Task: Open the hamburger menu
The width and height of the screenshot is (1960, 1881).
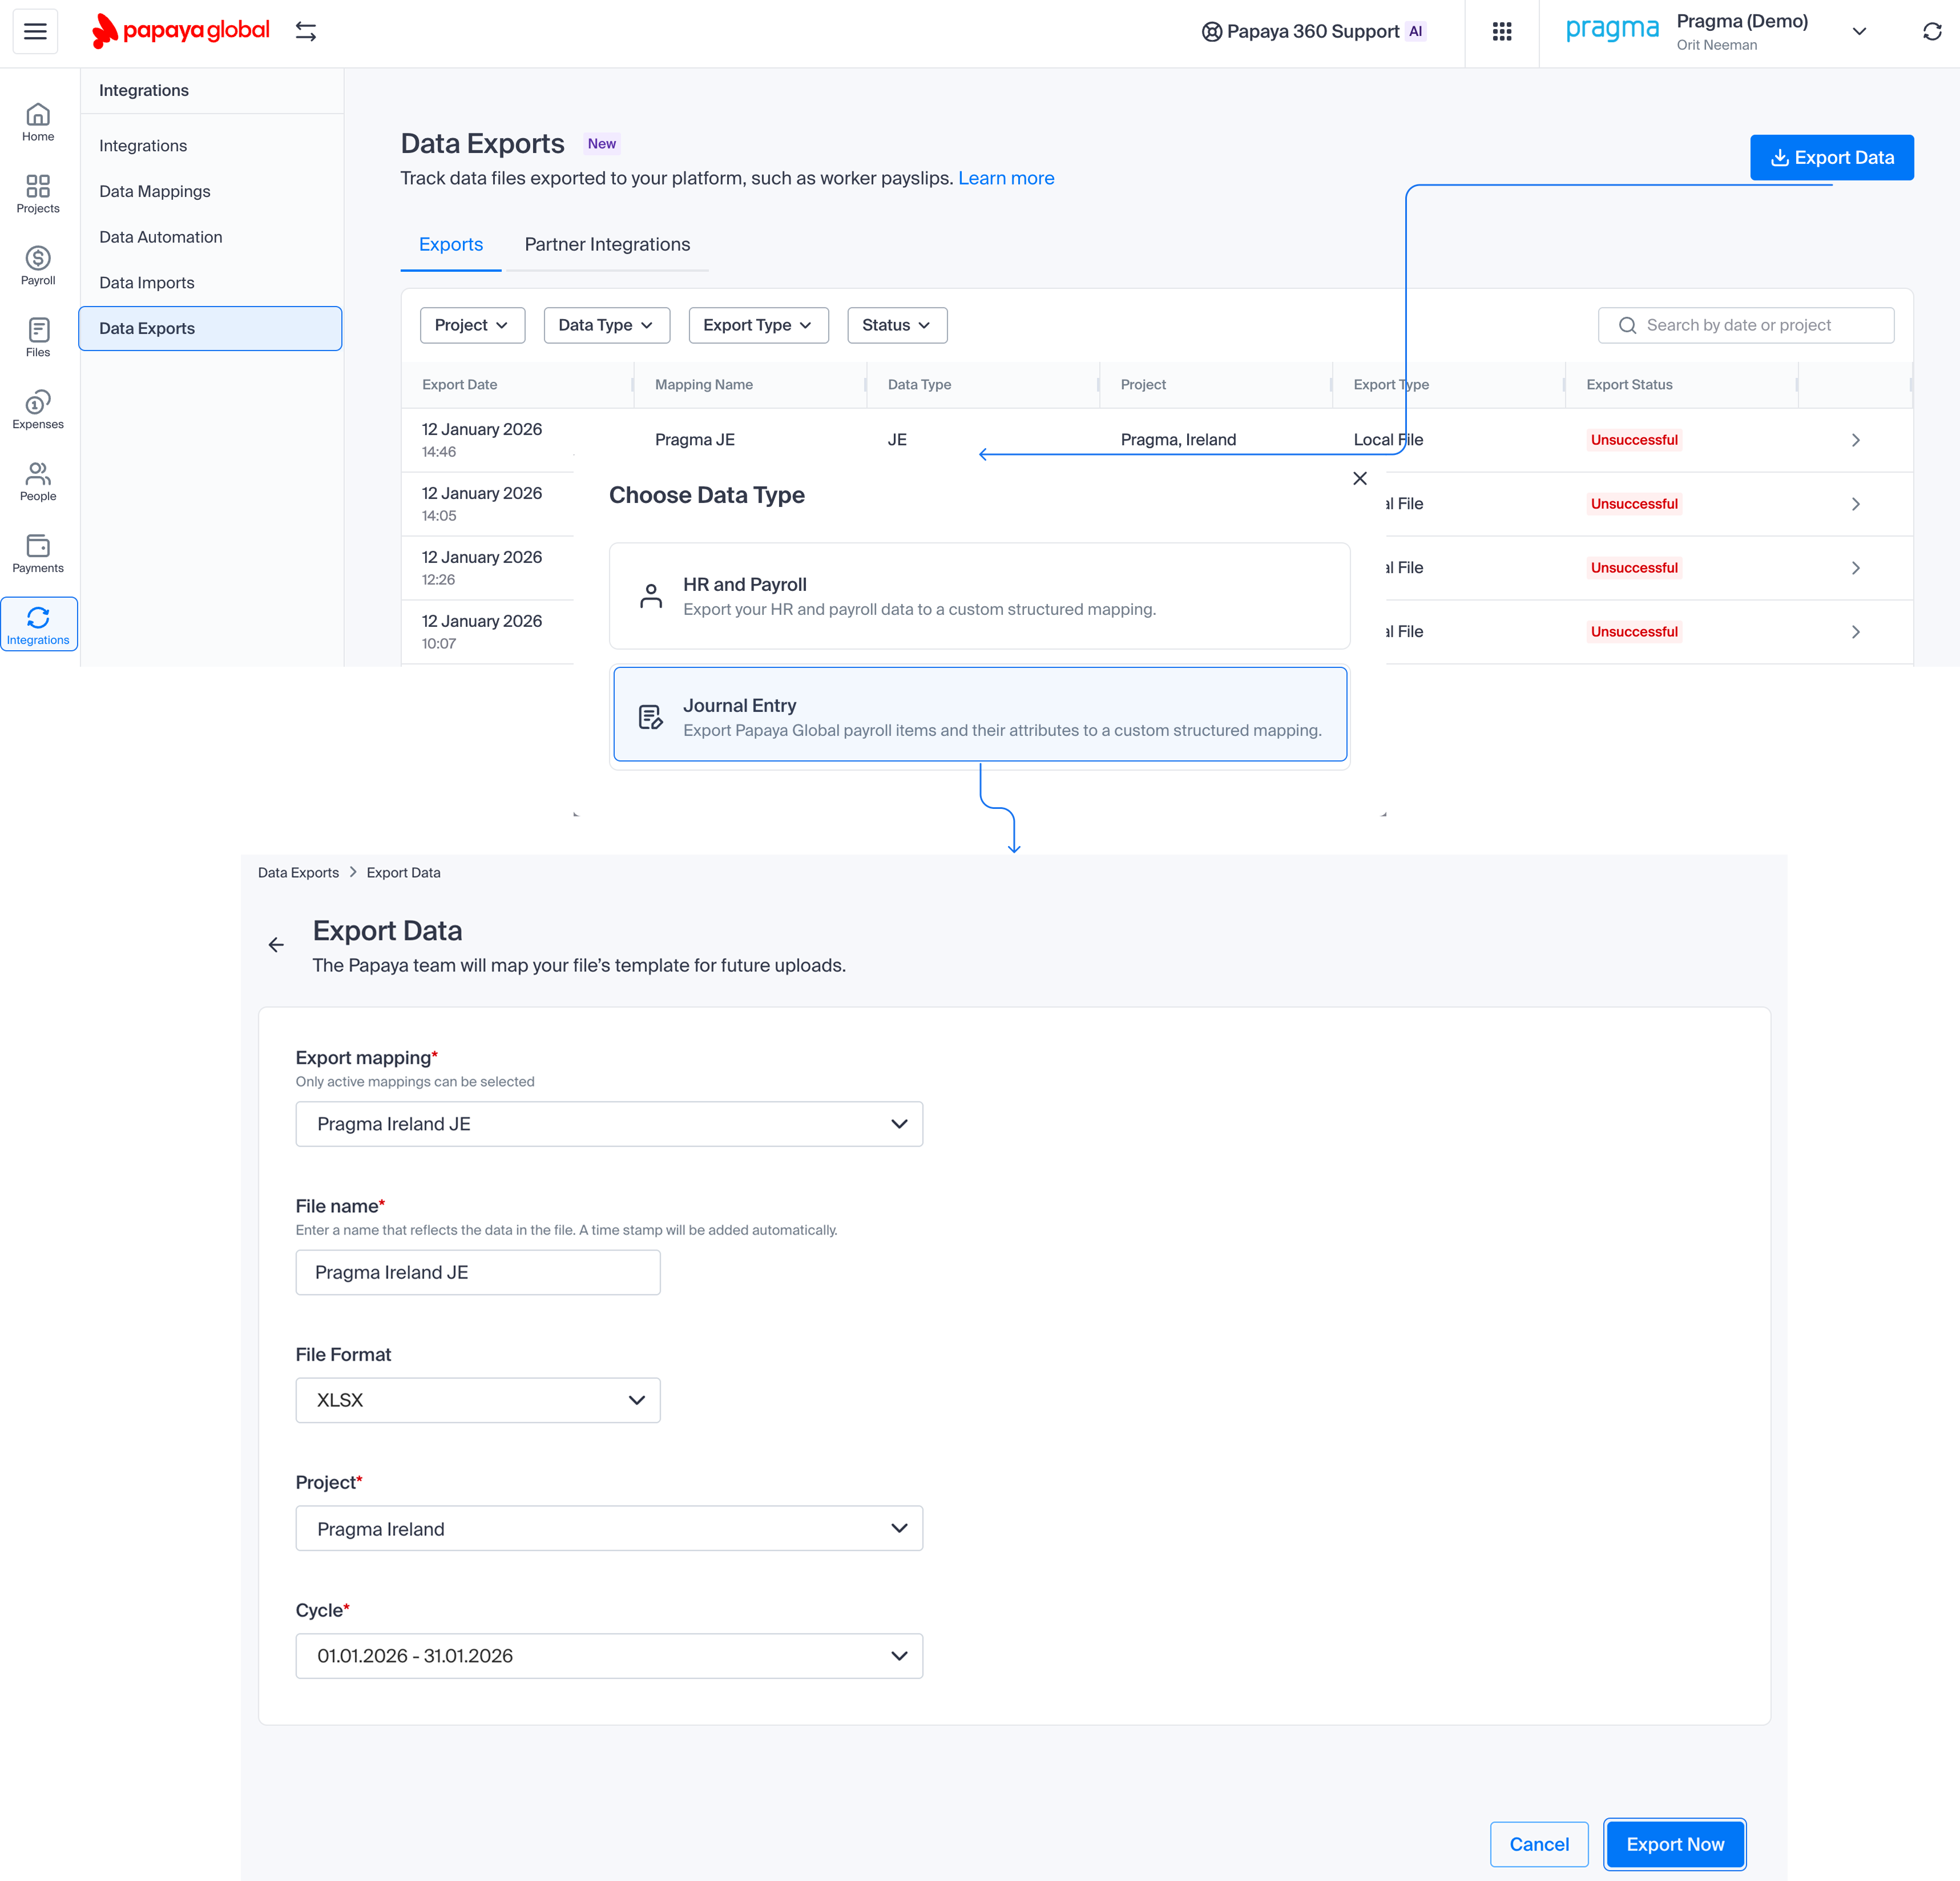Action: 35,31
